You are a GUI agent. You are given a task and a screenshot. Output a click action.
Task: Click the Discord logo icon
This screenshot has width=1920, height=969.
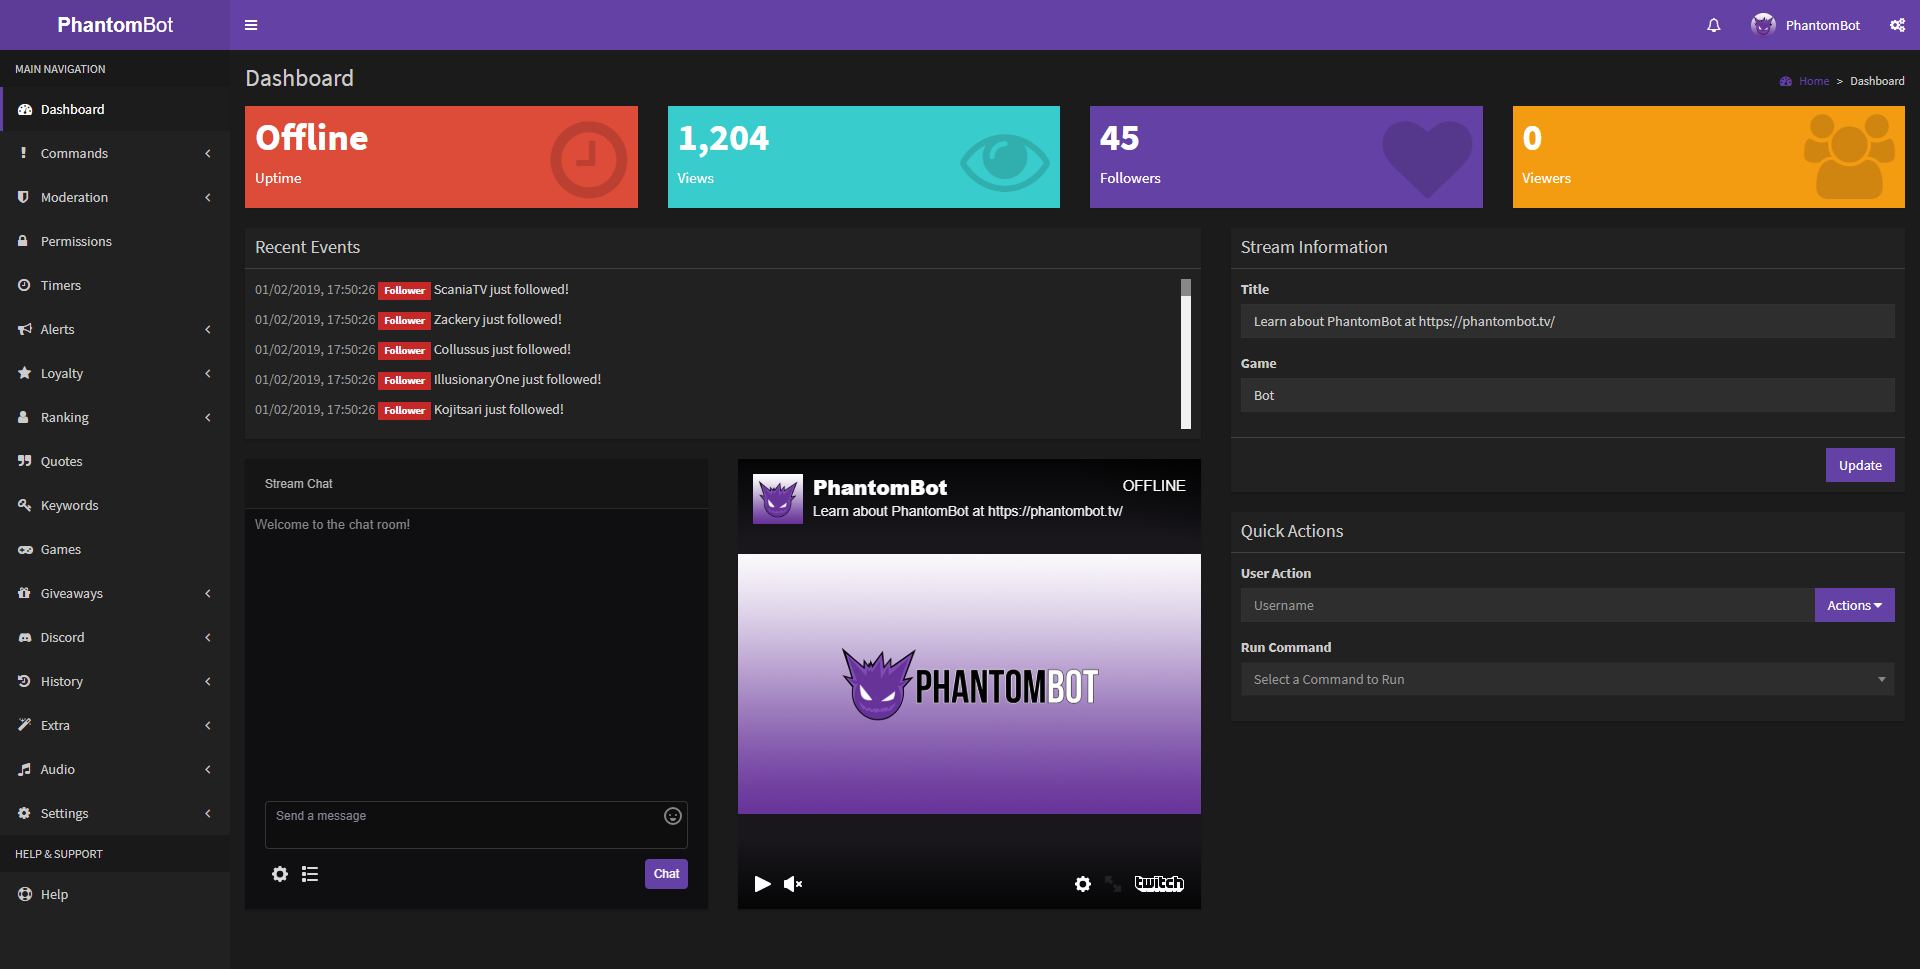point(25,637)
